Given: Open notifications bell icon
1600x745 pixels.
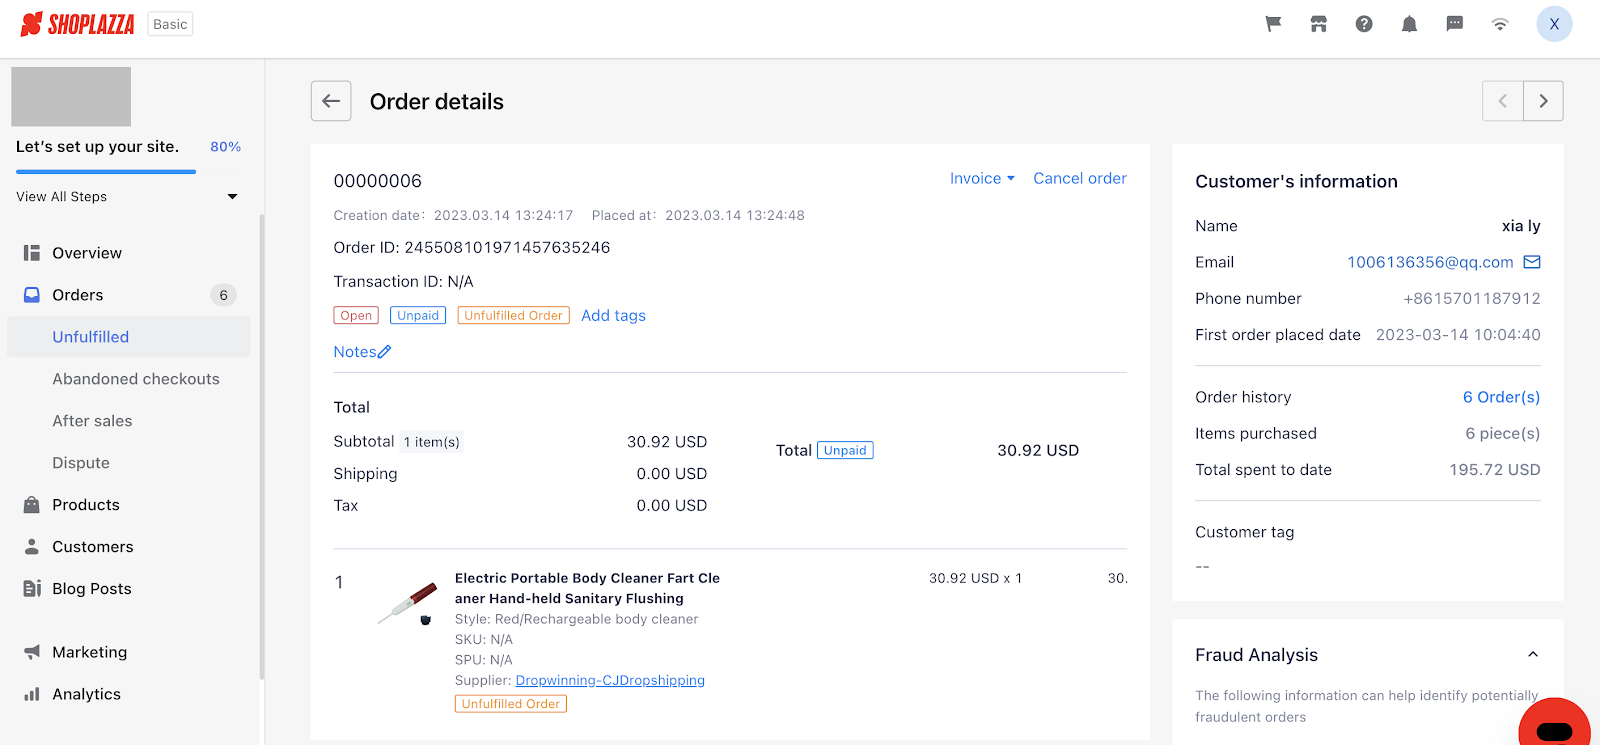Looking at the screenshot, I should pos(1409,24).
